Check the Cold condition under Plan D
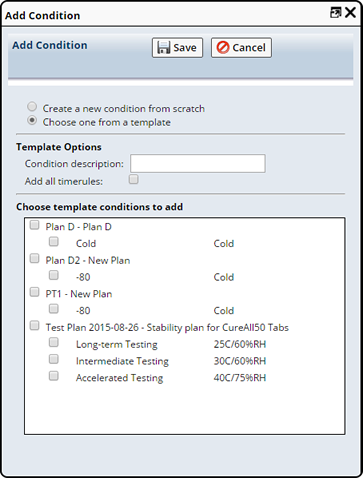The height and width of the screenshot is (478, 363). [54, 242]
